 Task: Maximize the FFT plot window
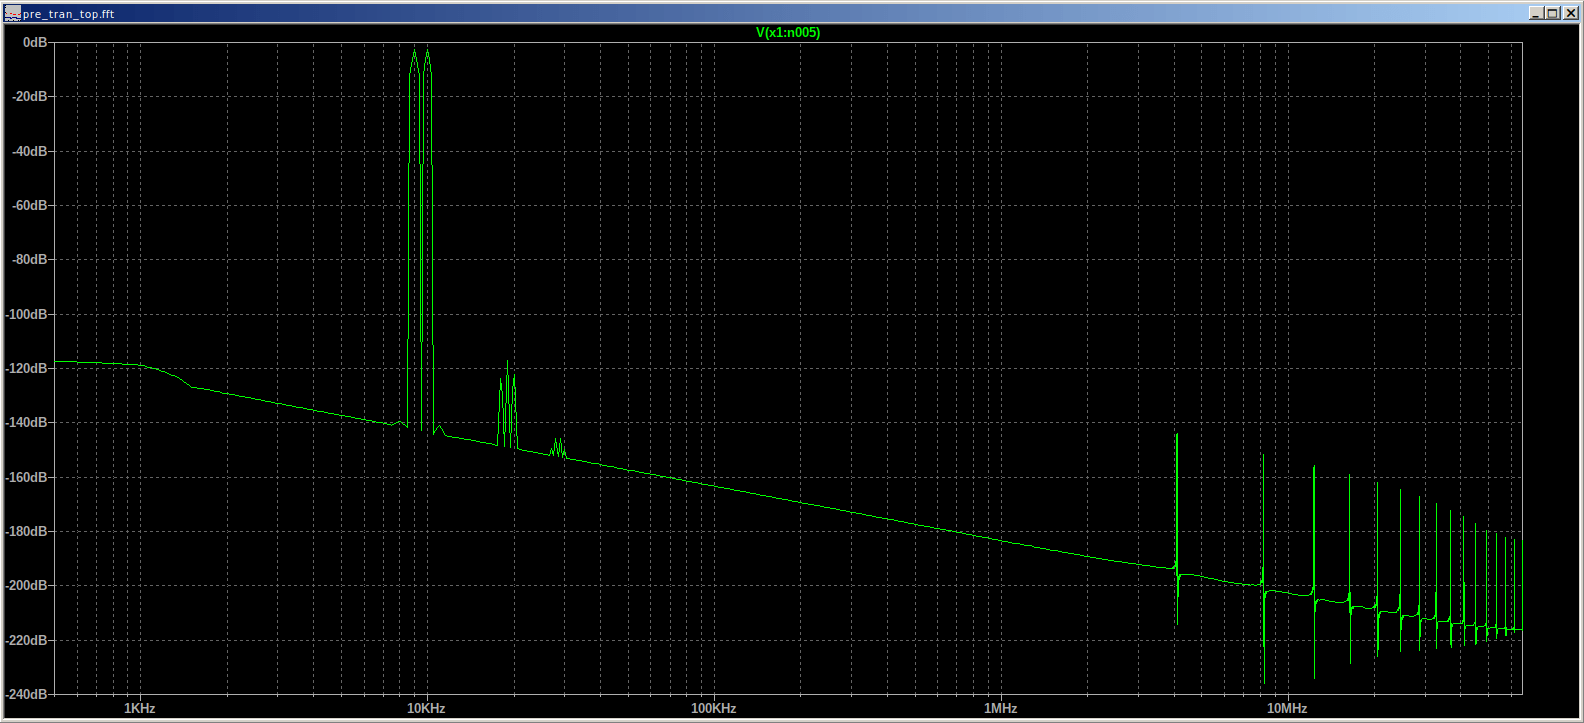[x=1552, y=13]
